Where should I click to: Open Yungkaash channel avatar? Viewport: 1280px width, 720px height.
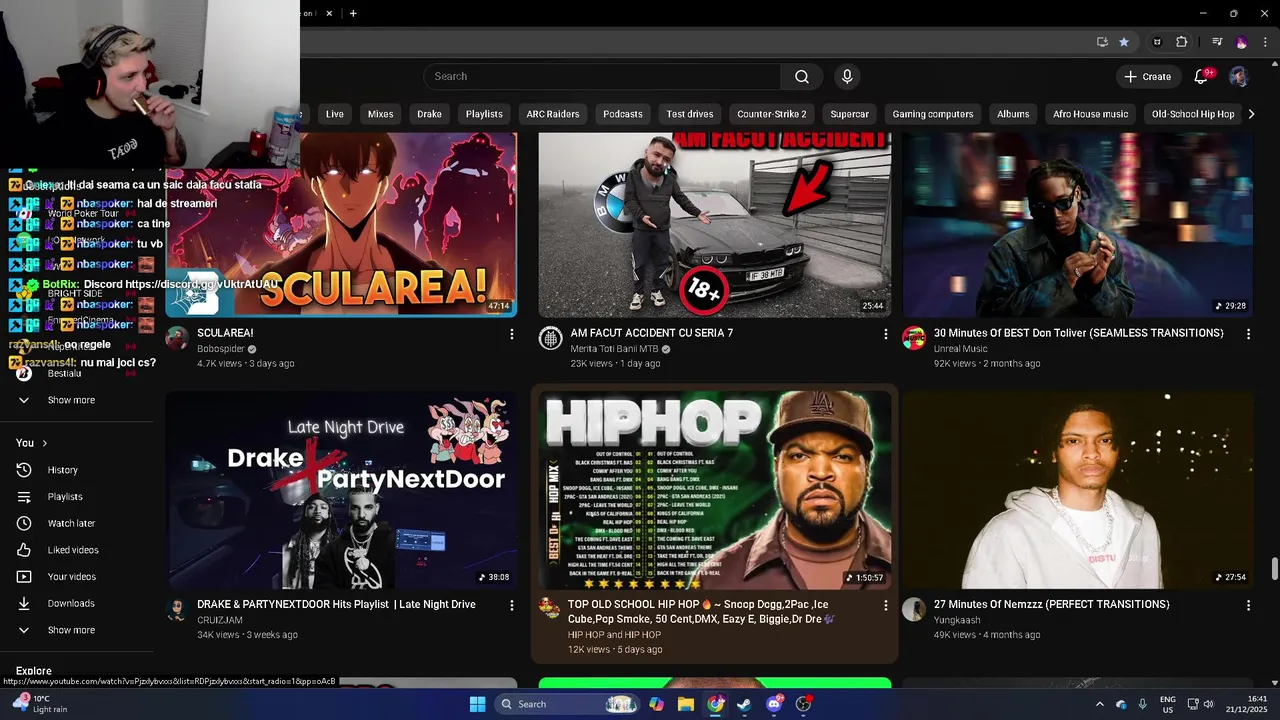click(914, 609)
